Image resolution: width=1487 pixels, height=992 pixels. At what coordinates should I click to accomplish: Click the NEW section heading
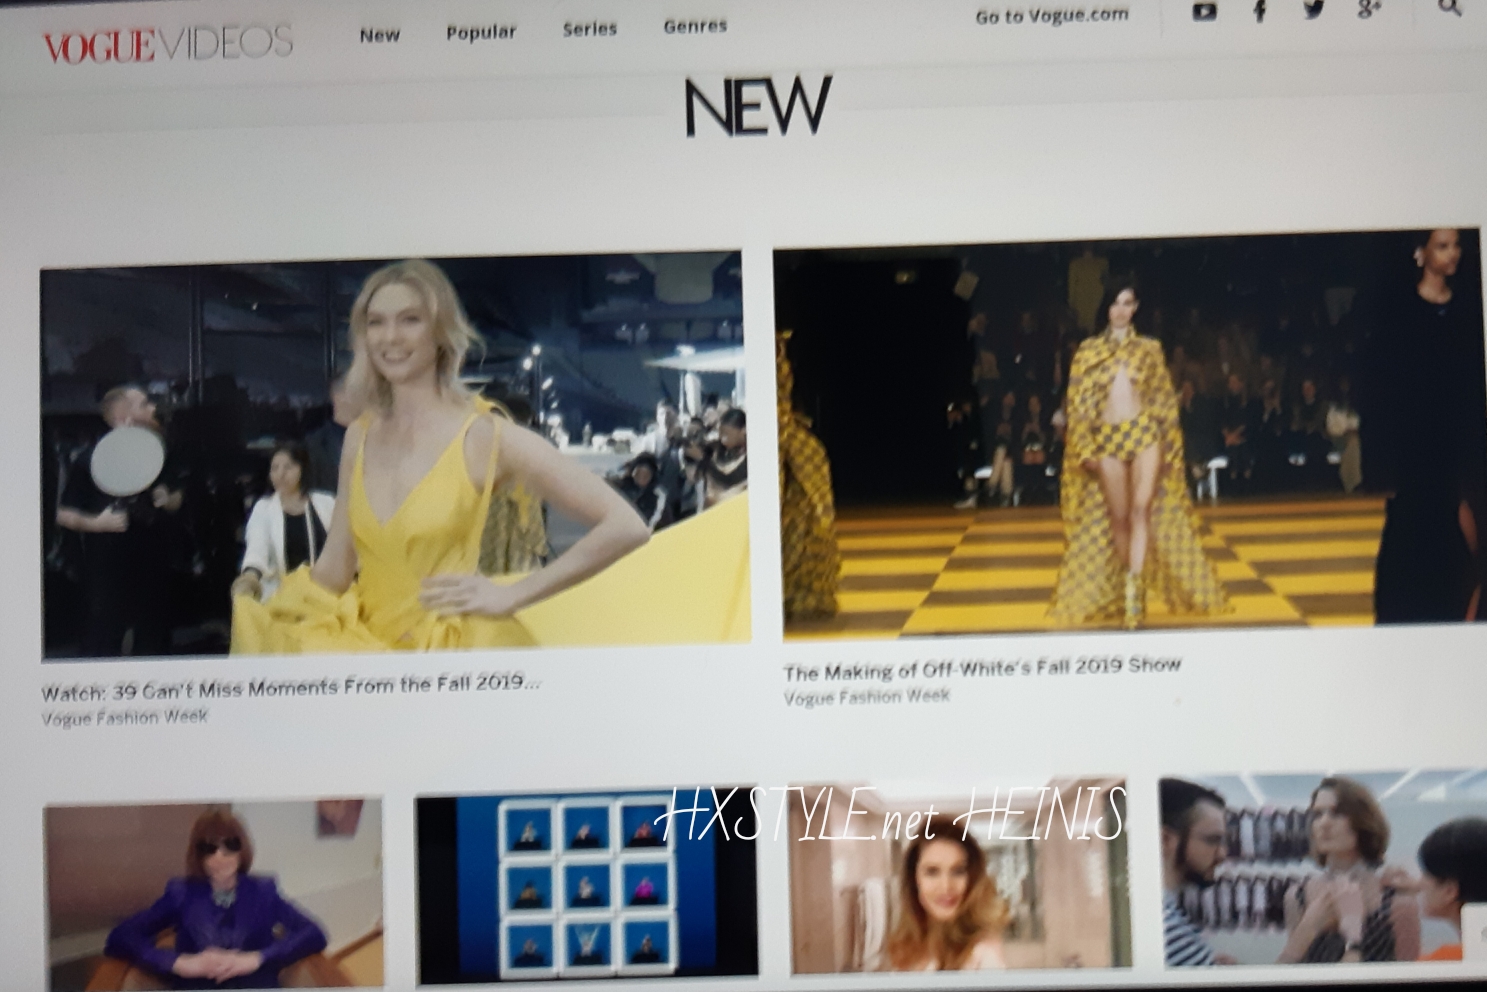click(758, 106)
